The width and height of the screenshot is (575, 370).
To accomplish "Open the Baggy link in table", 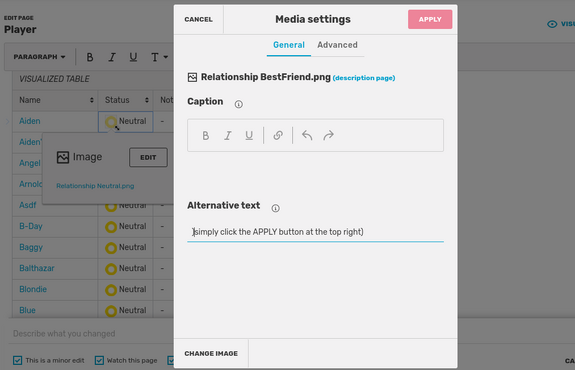I will tap(31, 248).
